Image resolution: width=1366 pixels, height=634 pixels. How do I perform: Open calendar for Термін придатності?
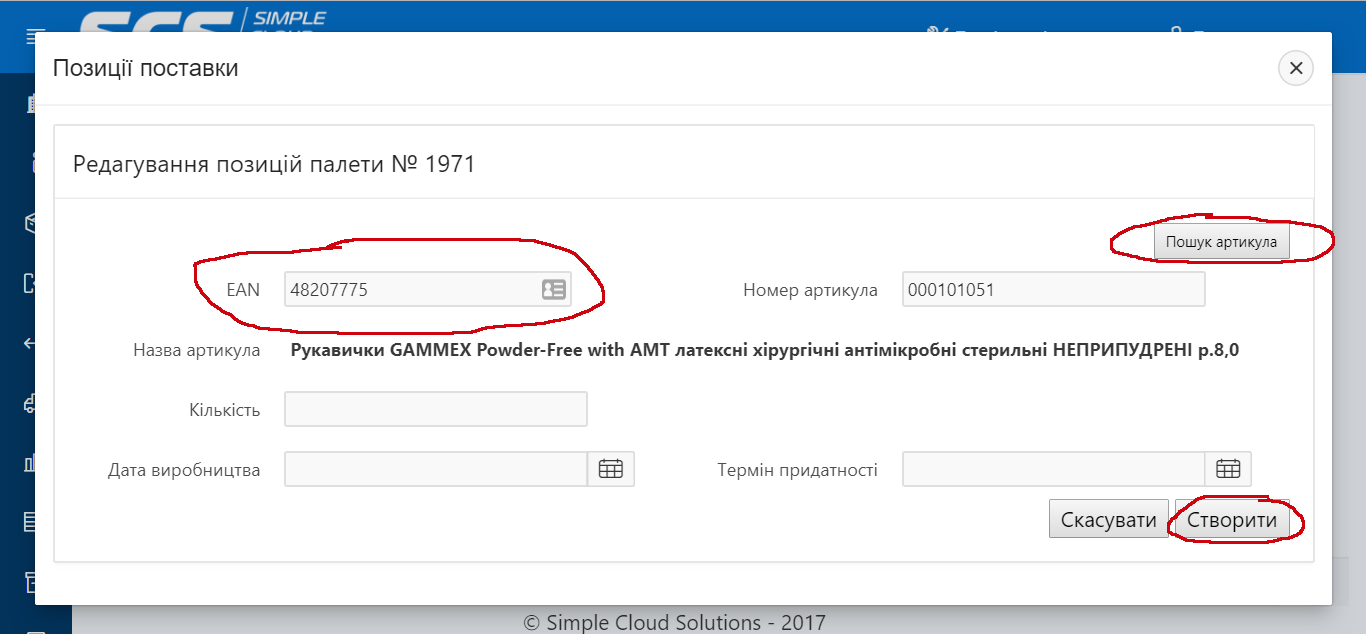tap(1228, 469)
